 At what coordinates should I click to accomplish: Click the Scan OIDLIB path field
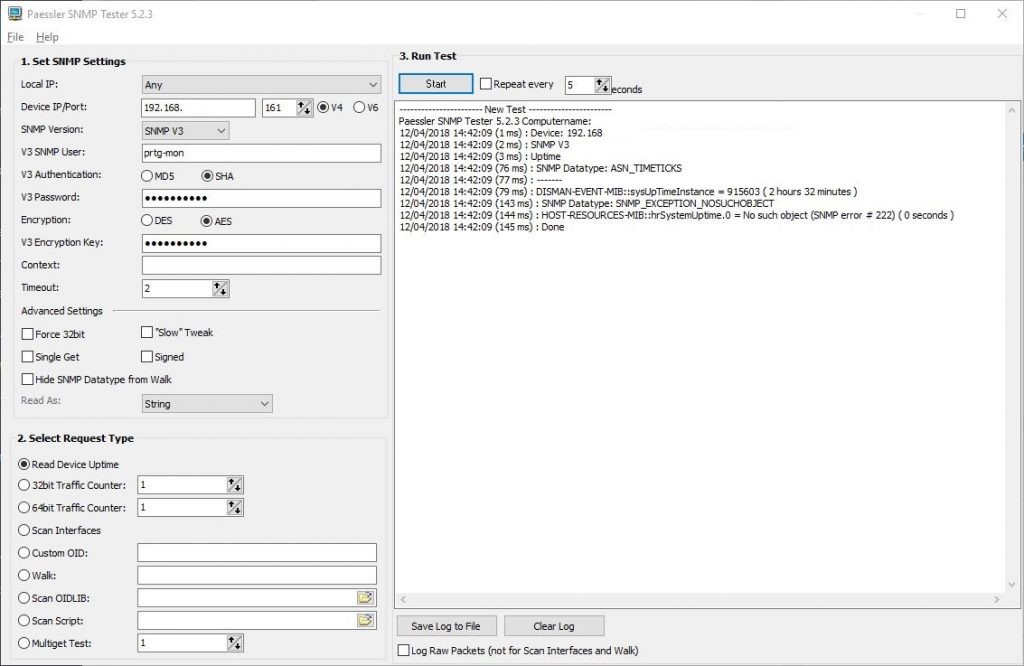pos(247,597)
